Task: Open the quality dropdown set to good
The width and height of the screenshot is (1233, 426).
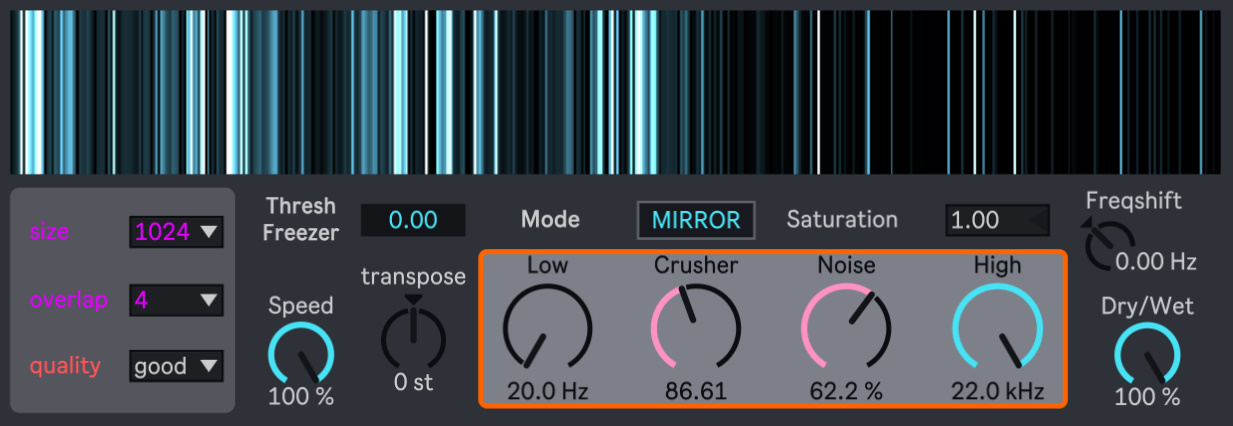Action: [x=176, y=366]
